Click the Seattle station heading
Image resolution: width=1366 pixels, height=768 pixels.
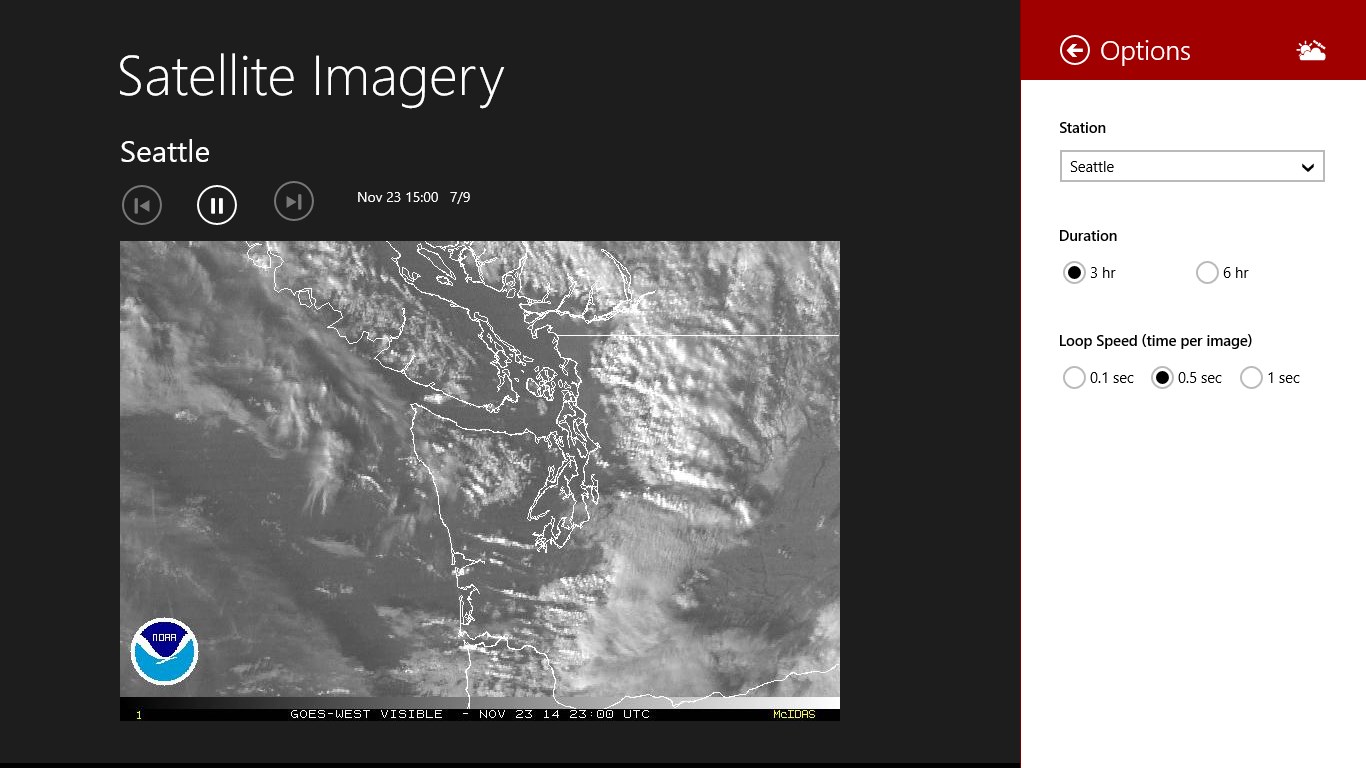(x=164, y=152)
